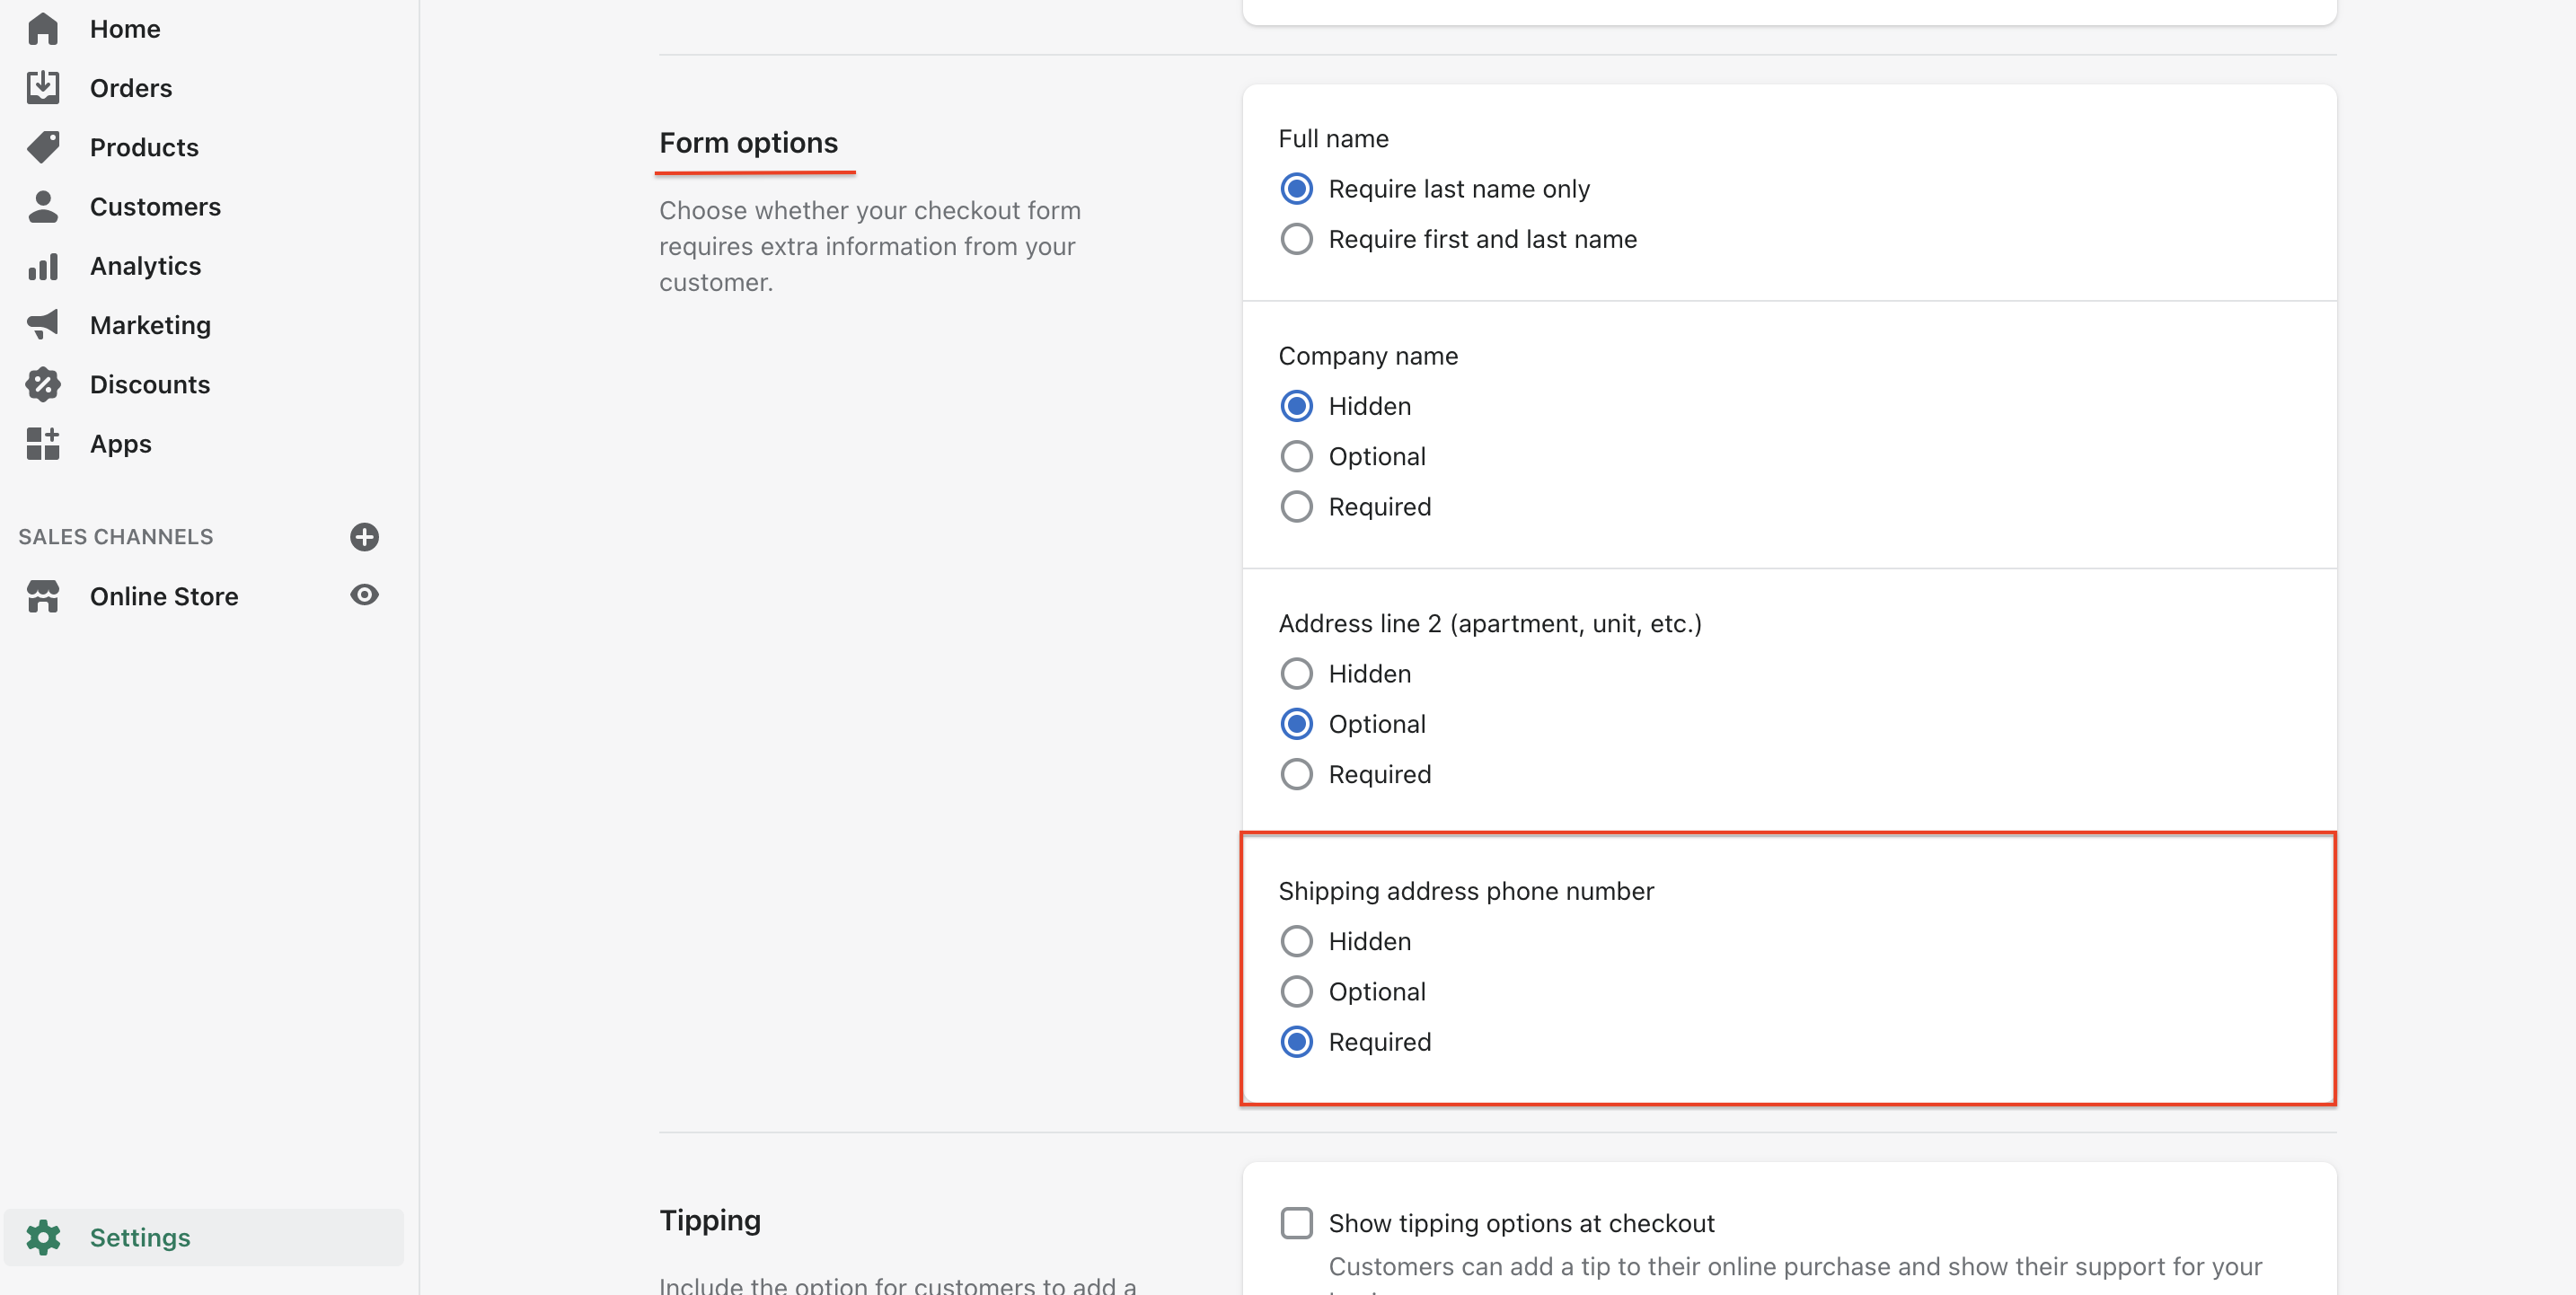Set Address line 2 to Hidden
This screenshot has width=2576, height=1295.
tap(1296, 674)
